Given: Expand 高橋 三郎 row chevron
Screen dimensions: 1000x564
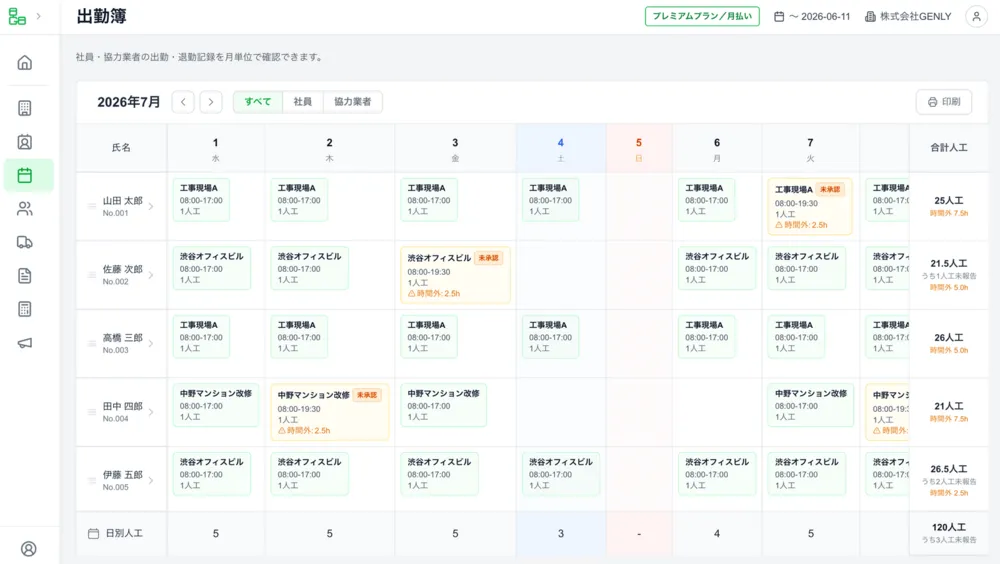Looking at the screenshot, I should (151, 343).
